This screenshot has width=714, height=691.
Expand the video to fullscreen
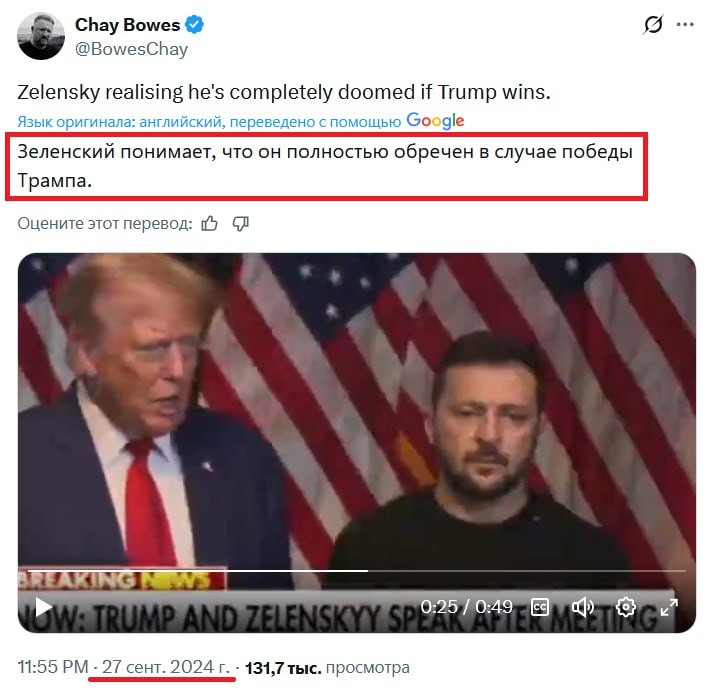[x=669, y=607]
